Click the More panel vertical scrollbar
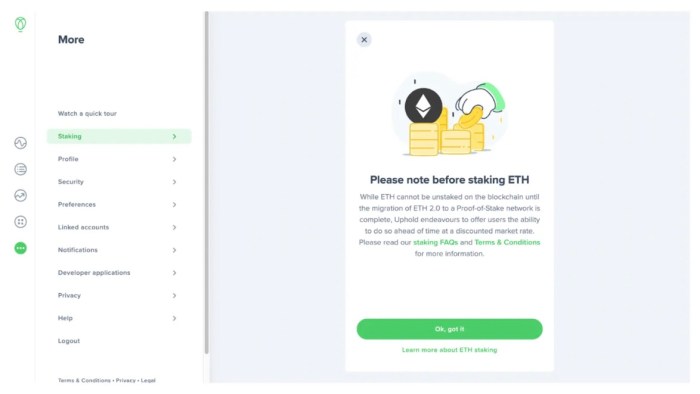The width and height of the screenshot is (700, 394). (206, 183)
